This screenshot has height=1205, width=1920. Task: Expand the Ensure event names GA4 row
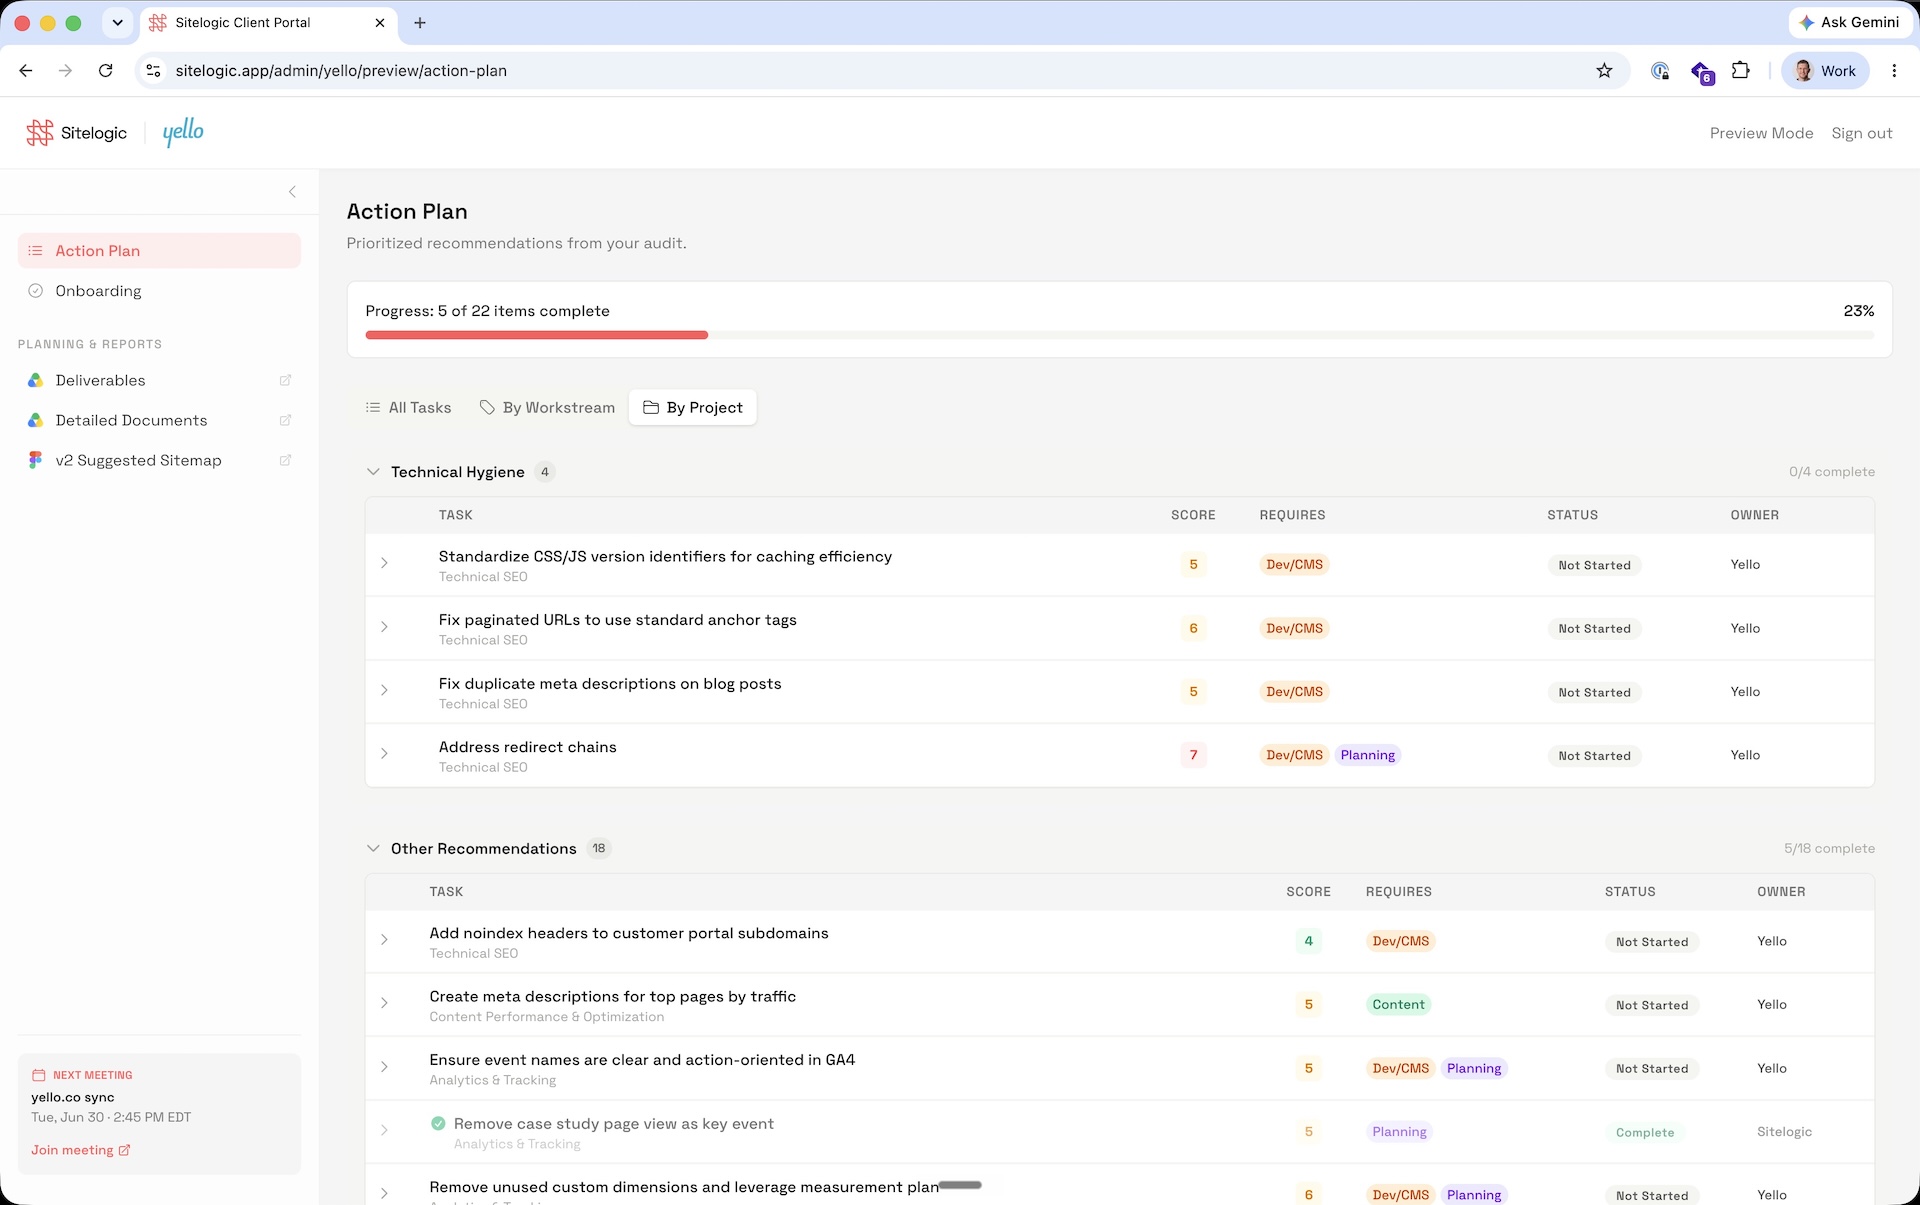click(384, 1067)
